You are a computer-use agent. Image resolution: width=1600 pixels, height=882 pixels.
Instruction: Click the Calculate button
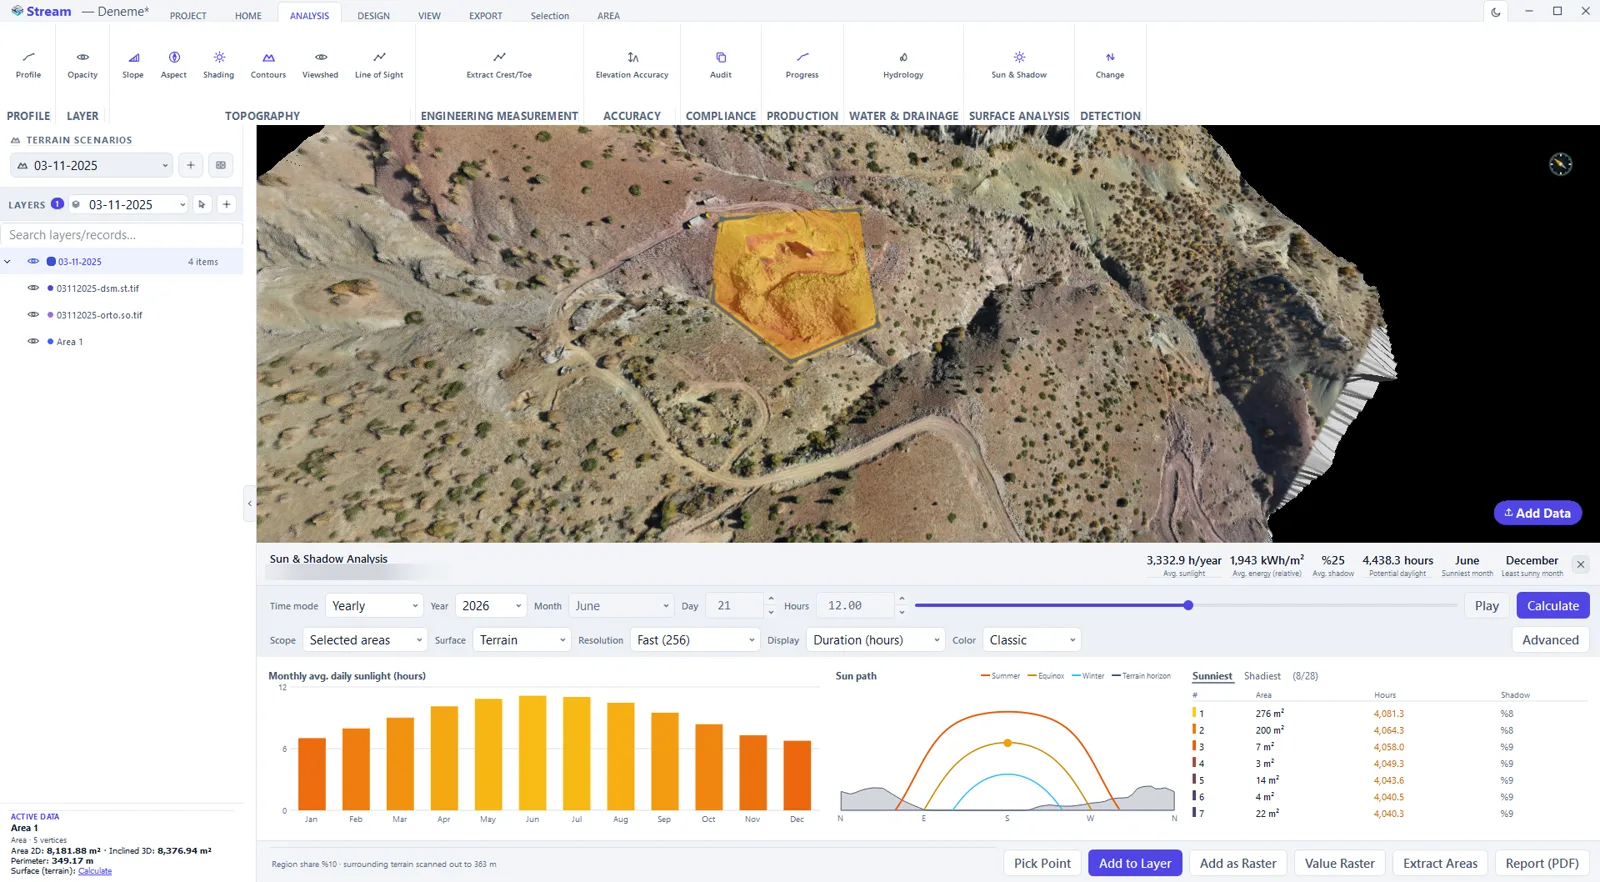(x=1553, y=606)
